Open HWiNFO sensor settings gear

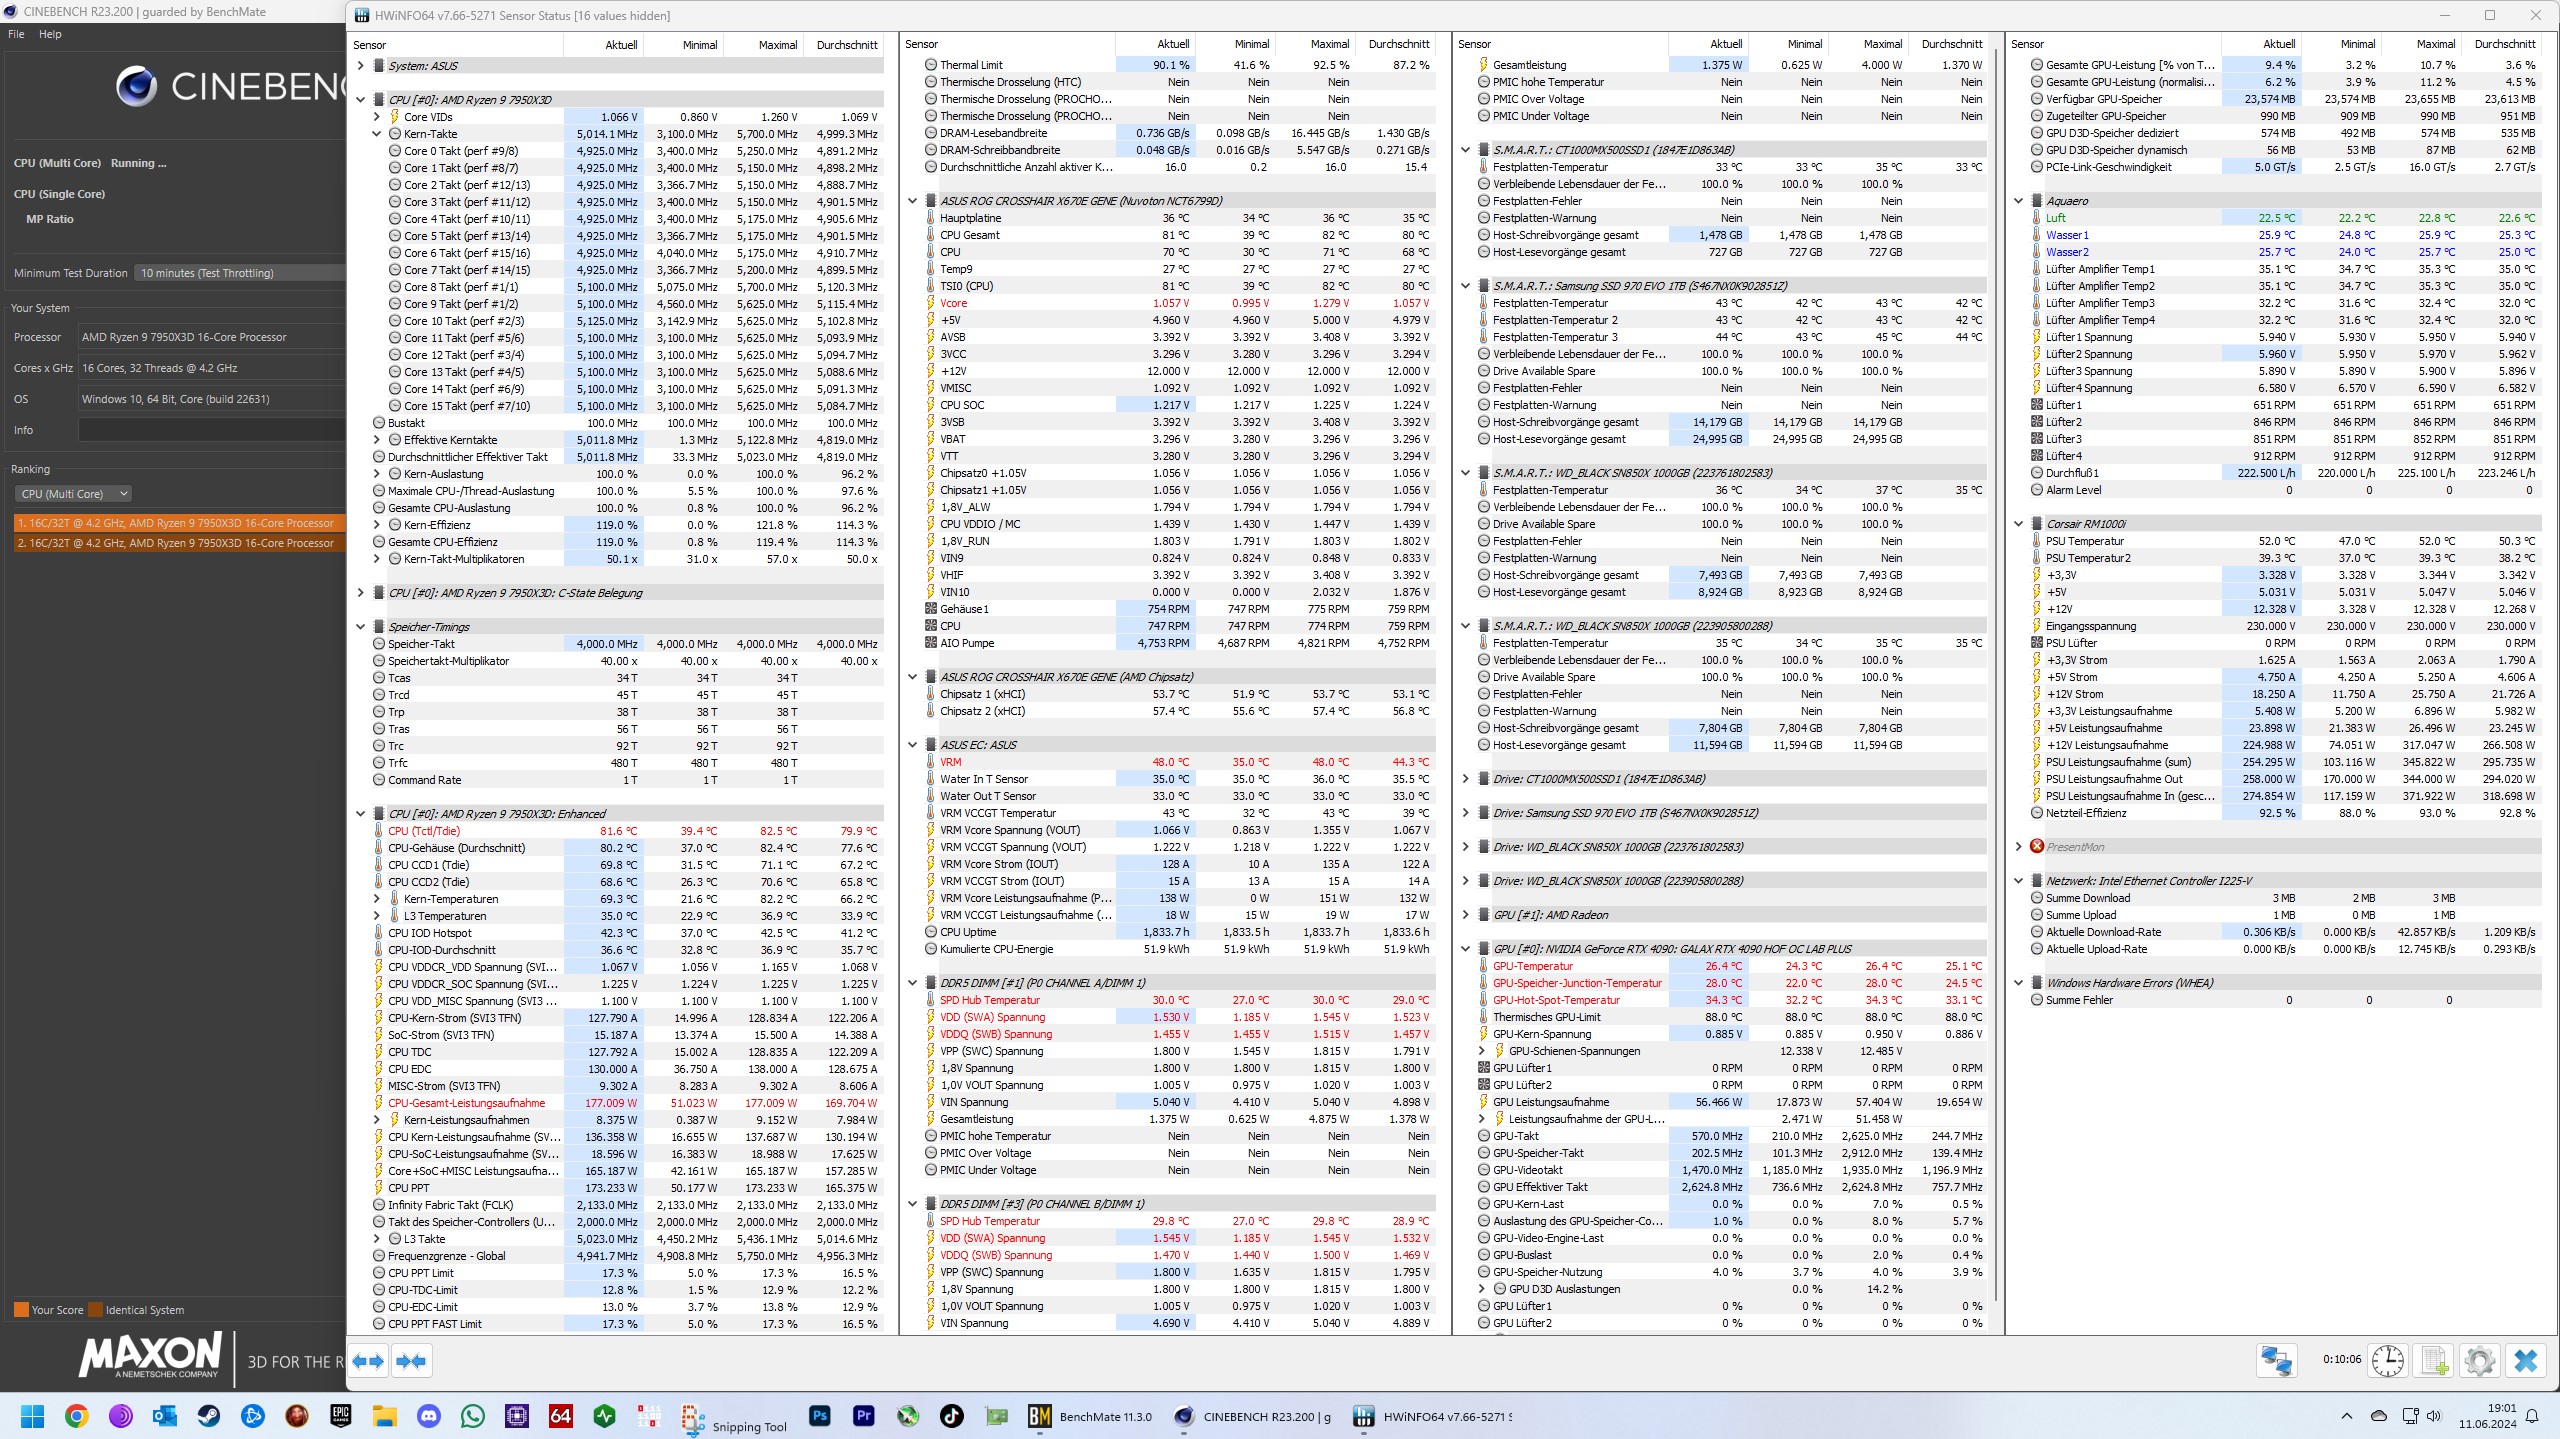2479,1361
